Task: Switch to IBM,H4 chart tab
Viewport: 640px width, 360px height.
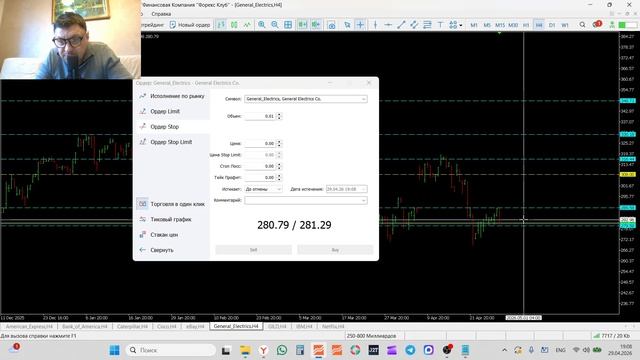Action: [x=304, y=327]
